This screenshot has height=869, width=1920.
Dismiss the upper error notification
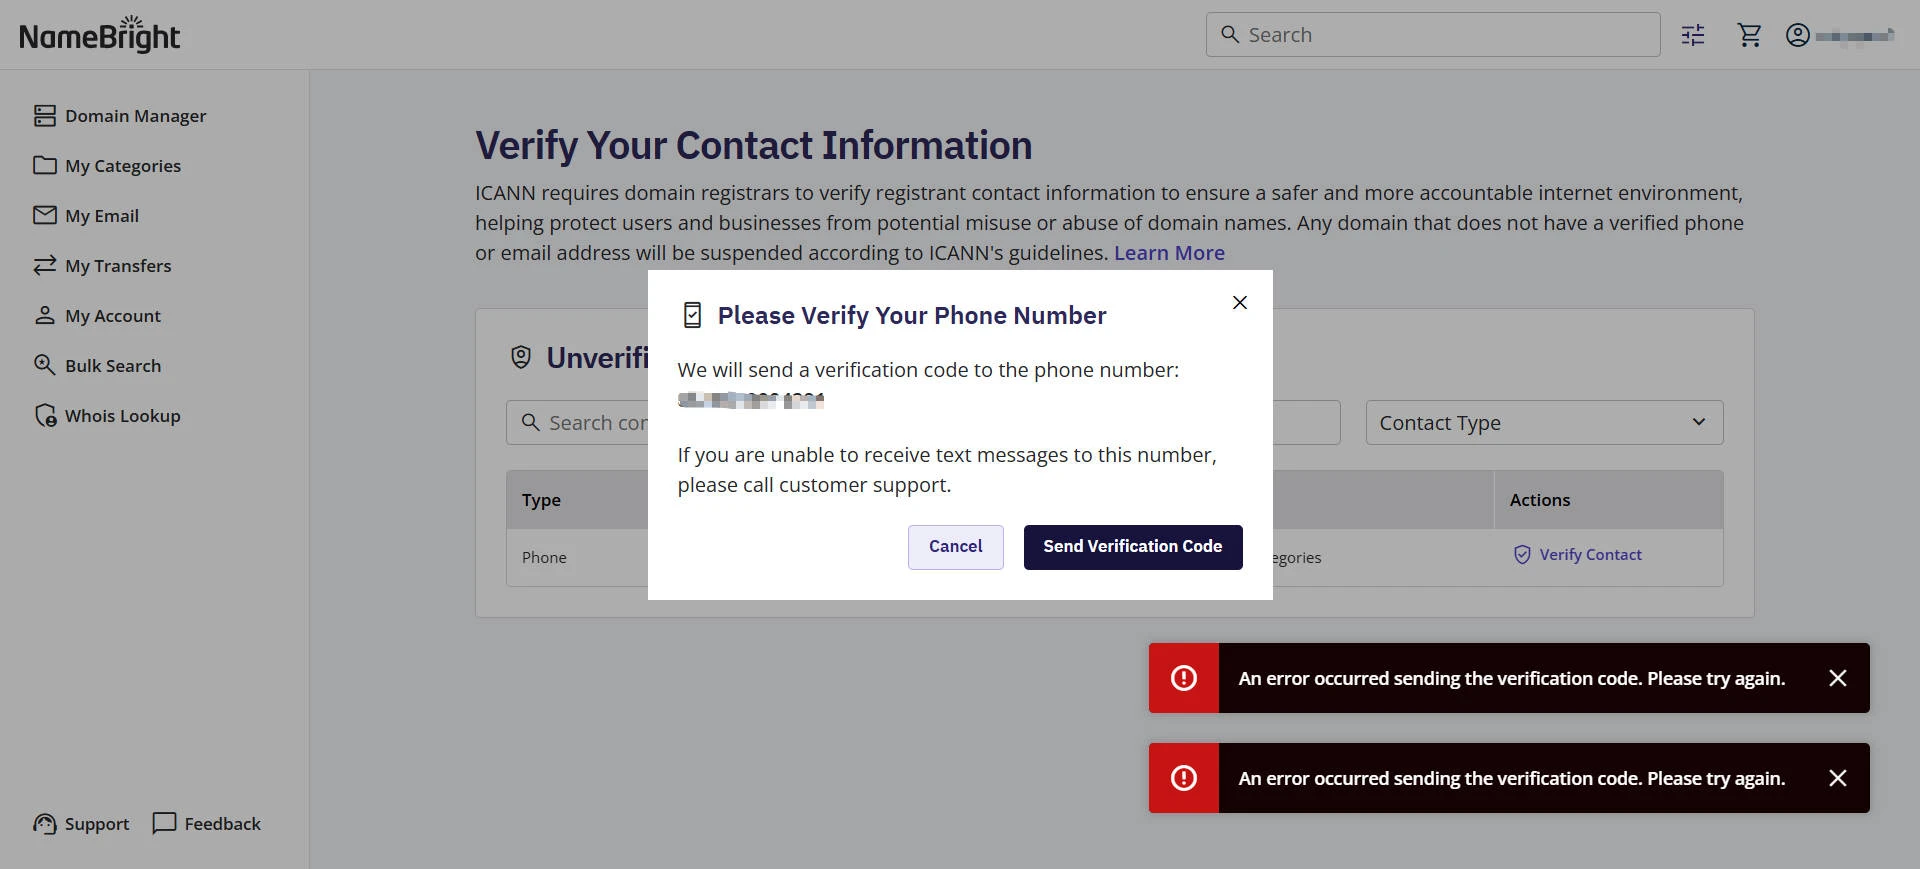coord(1837,678)
